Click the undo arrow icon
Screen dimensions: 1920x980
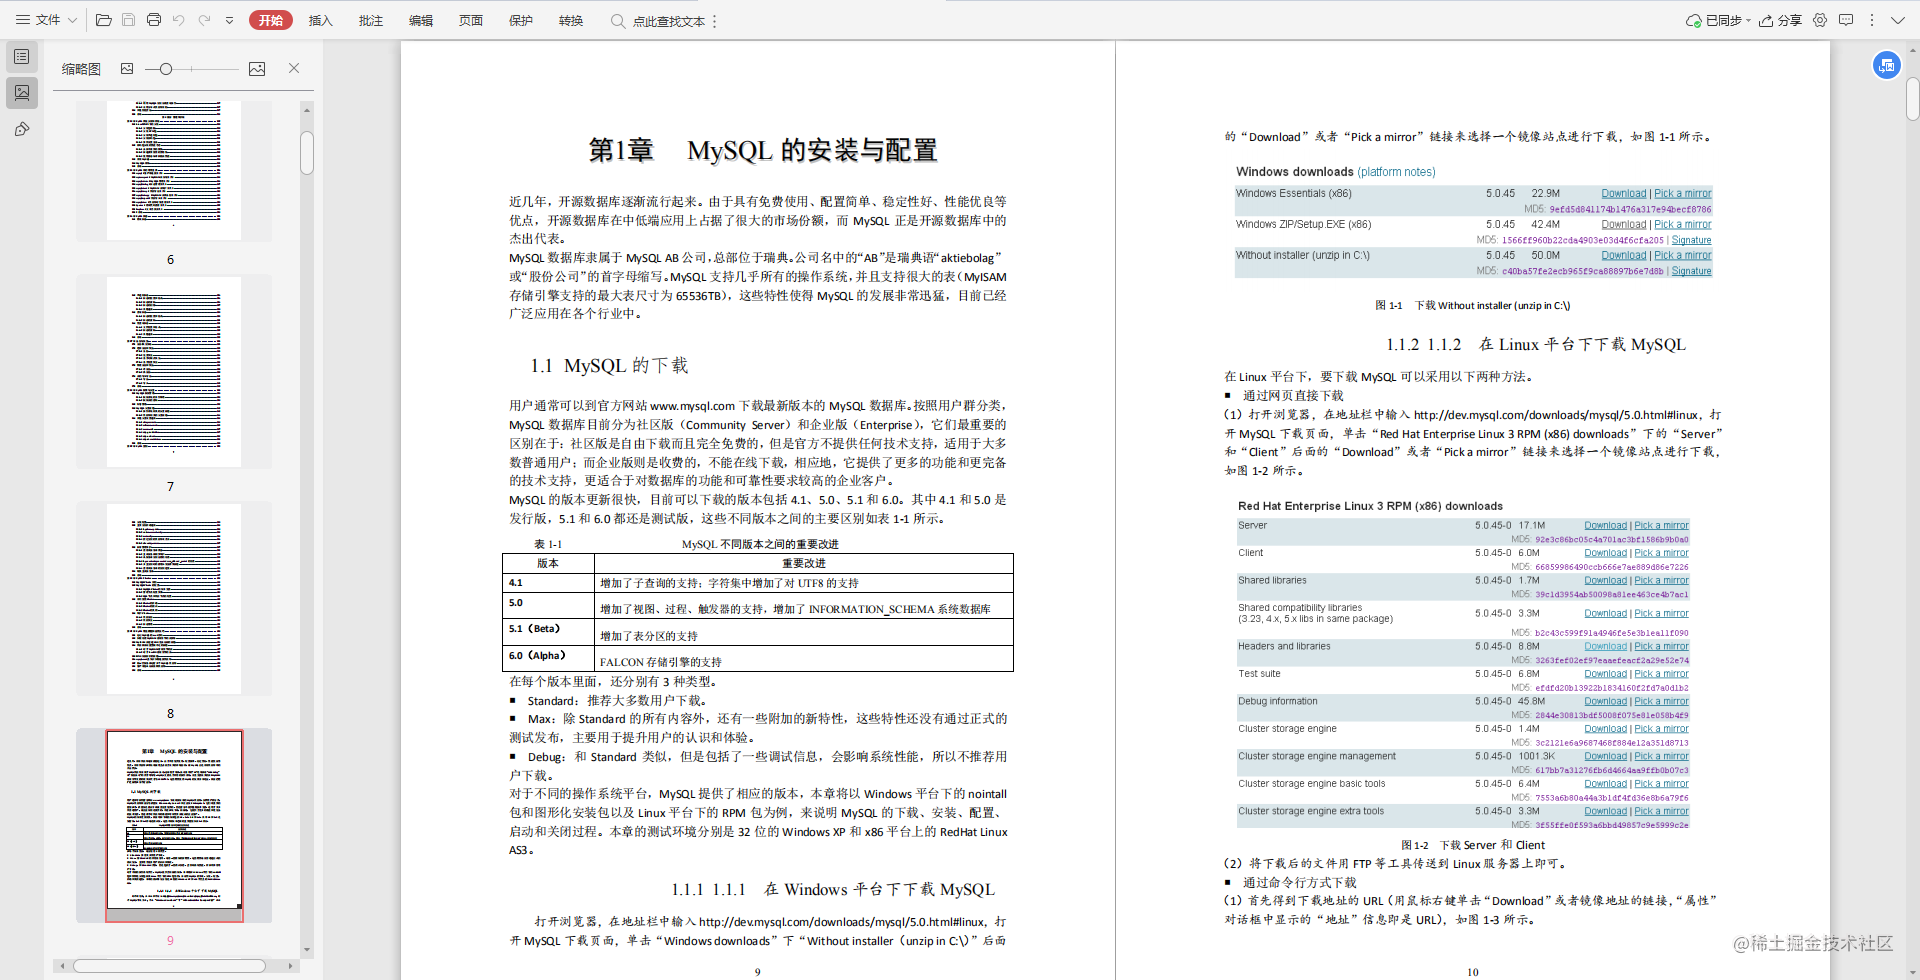tap(179, 20)
